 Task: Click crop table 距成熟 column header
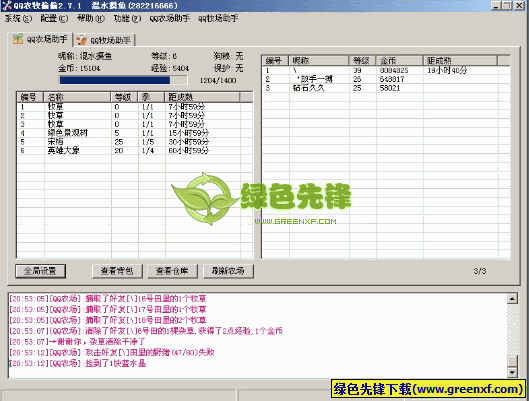click(x=202, y=97)
